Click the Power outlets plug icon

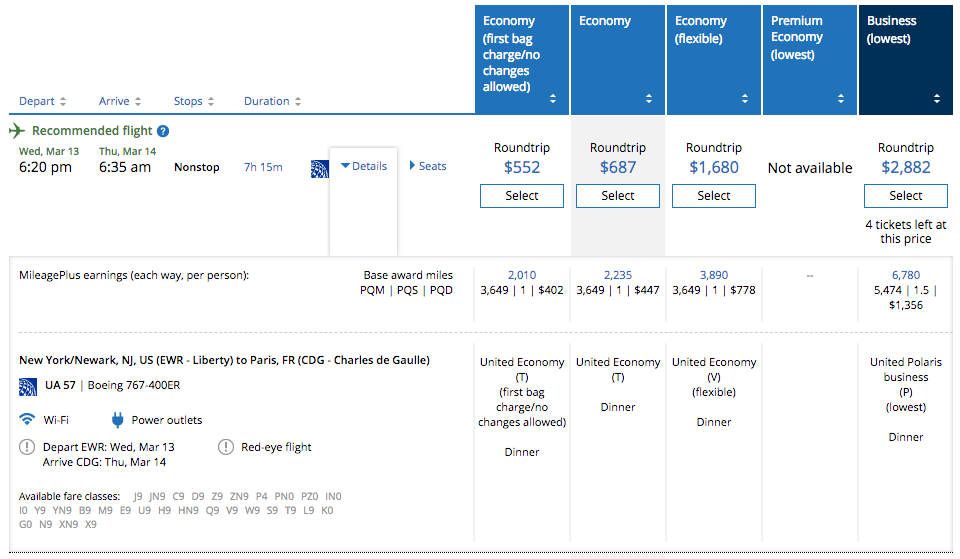(x=117, y=420)
